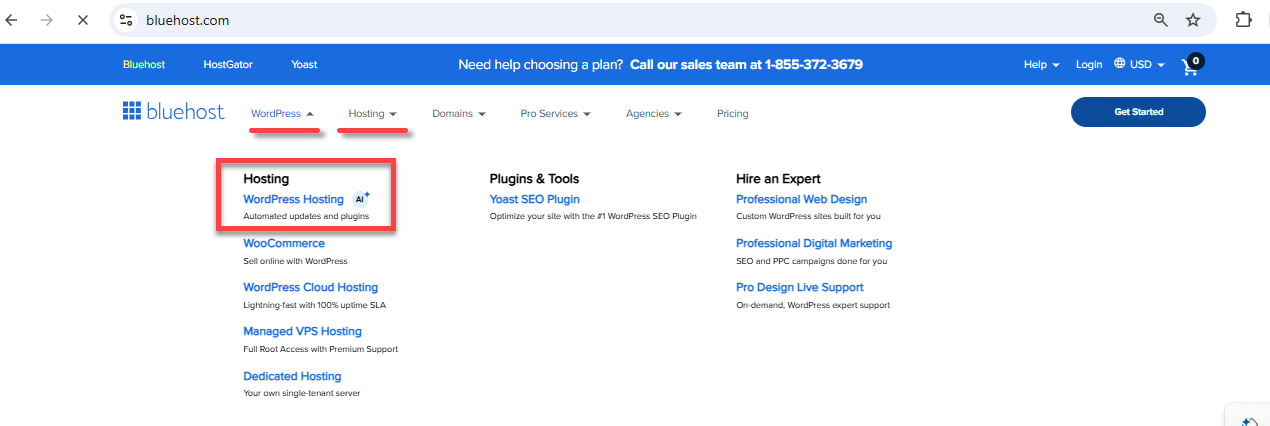Expand the Hosting nav menu
Image resolution: width=1270 pixels, height=426 pixels.
(x=372, y=114)
